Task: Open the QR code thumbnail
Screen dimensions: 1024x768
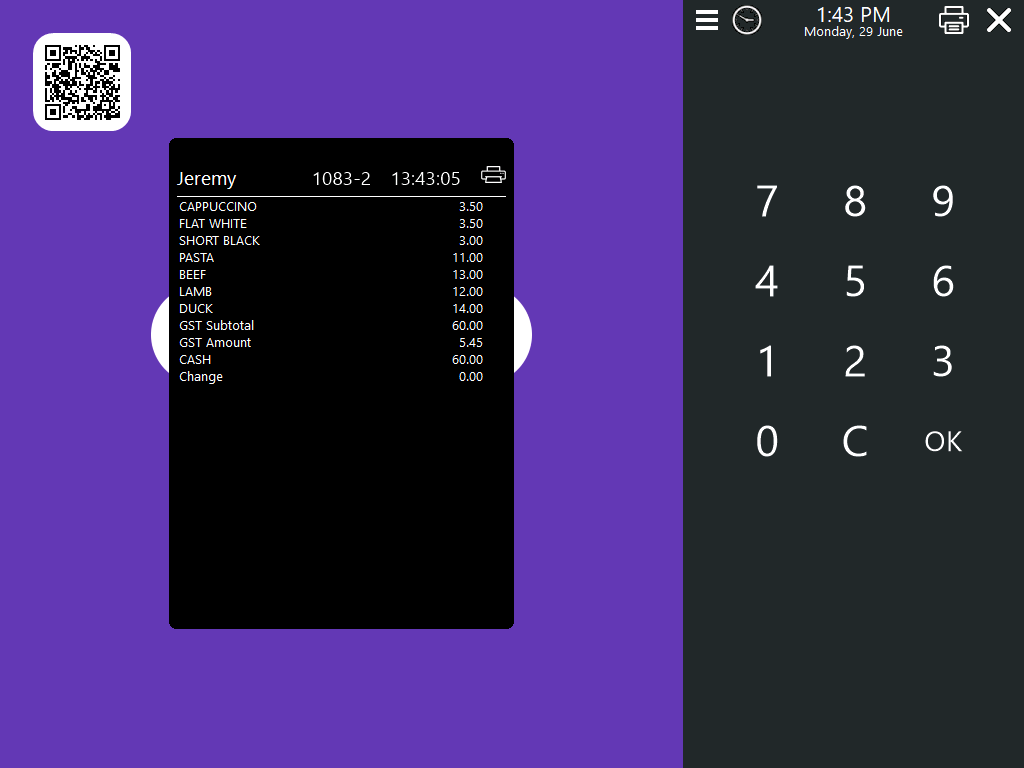Action: coord(82,82)
